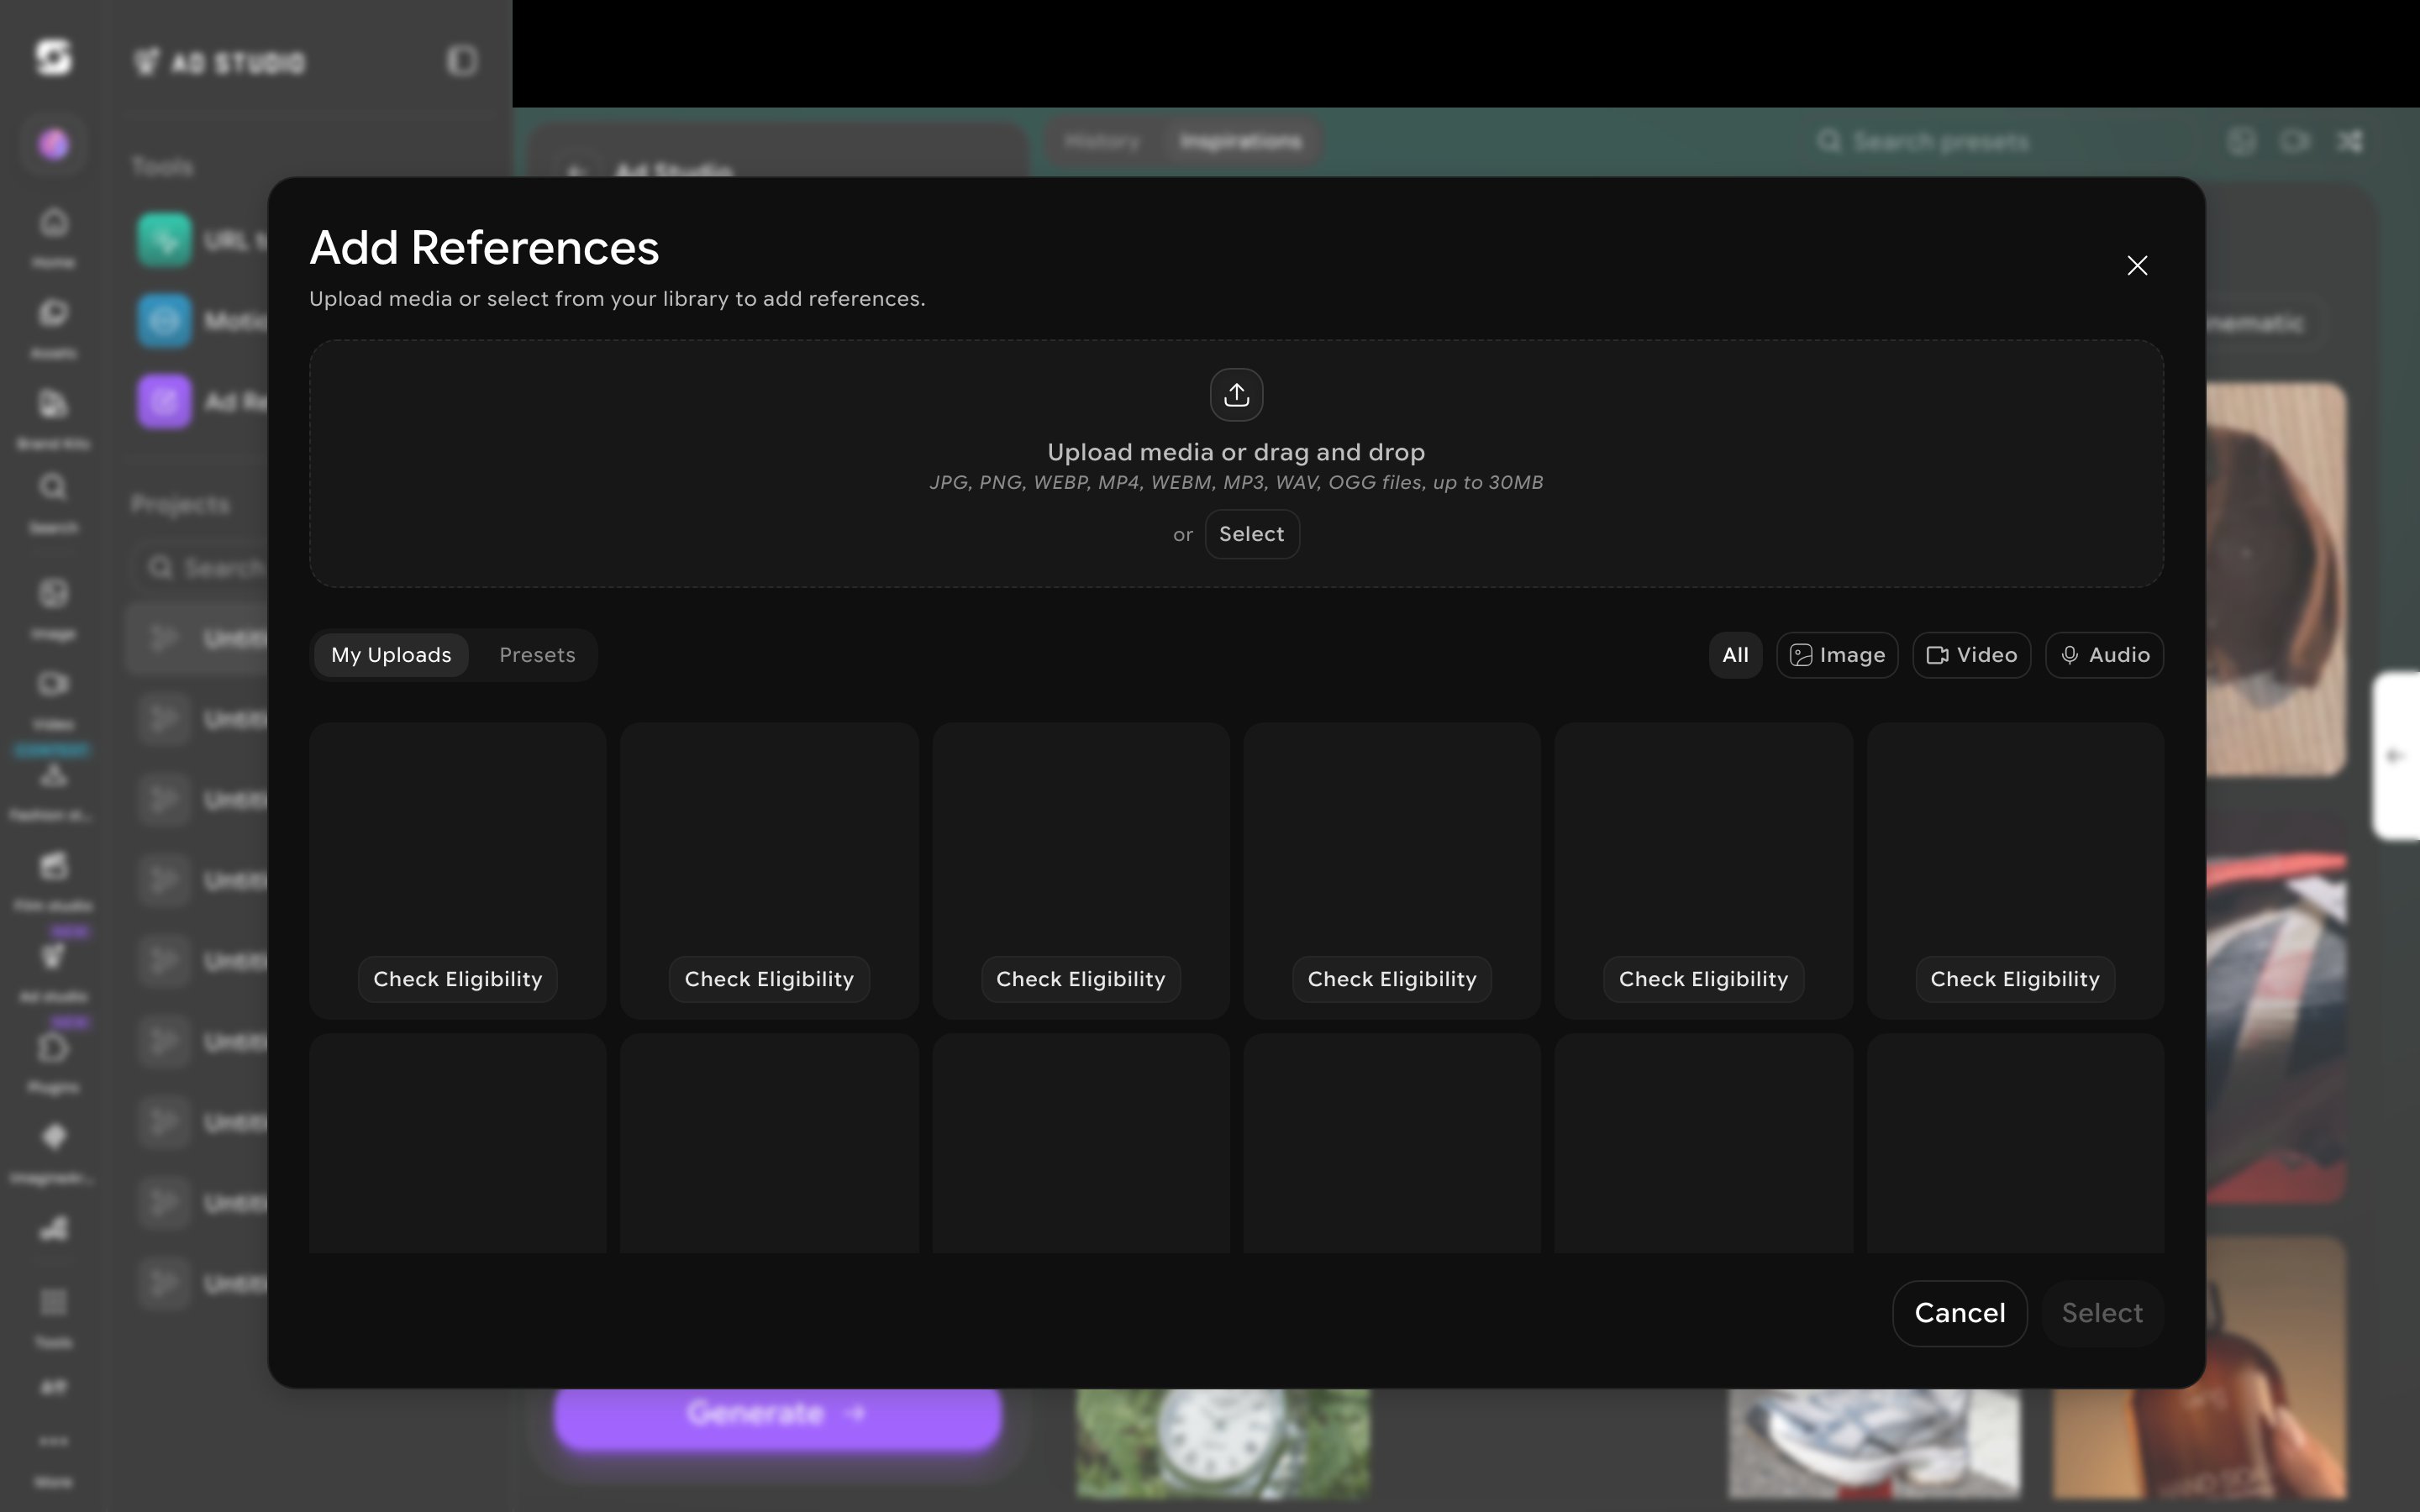The image size is (2420, 1512).
Task: Click the 'Upload media or drag and drop' text
Action: coord(1236,452)
